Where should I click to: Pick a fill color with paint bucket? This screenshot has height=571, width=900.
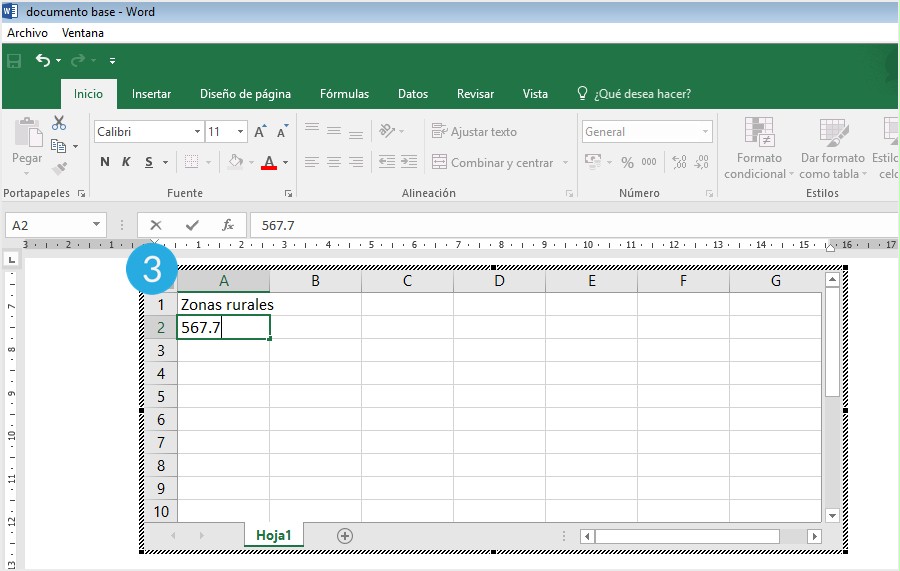point(235,162)
